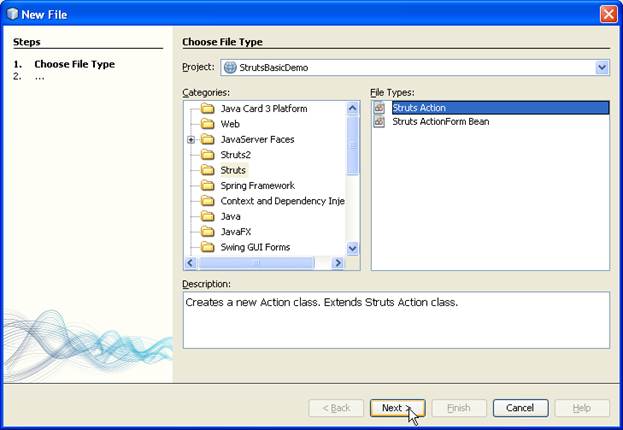Screen dimensions: 623x430
Task: Select StrutsBasicDemo project combo box
Action: [x=415, y=68]
